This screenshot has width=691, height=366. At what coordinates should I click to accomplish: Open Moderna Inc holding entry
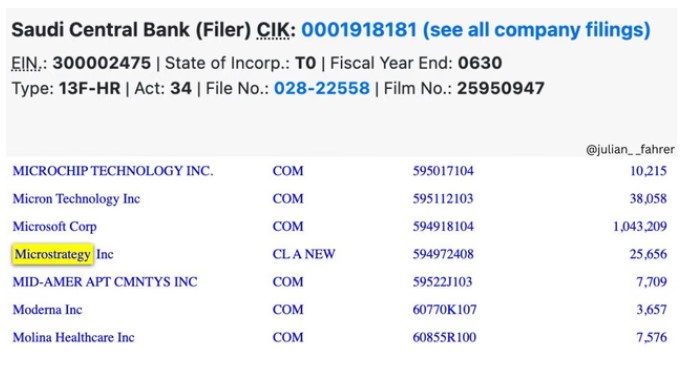47,310
